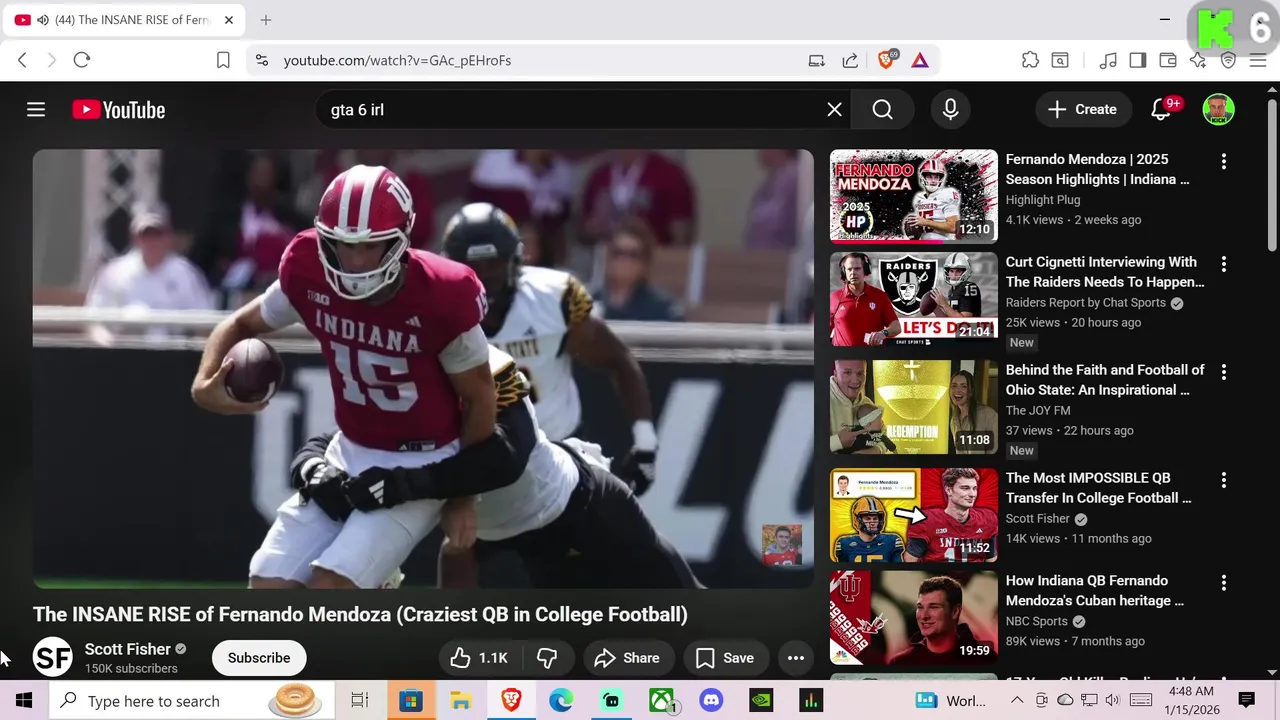Open Brave Wallet icon
The width and height of the screenshot is (1280, 720).
[1167, 60]
